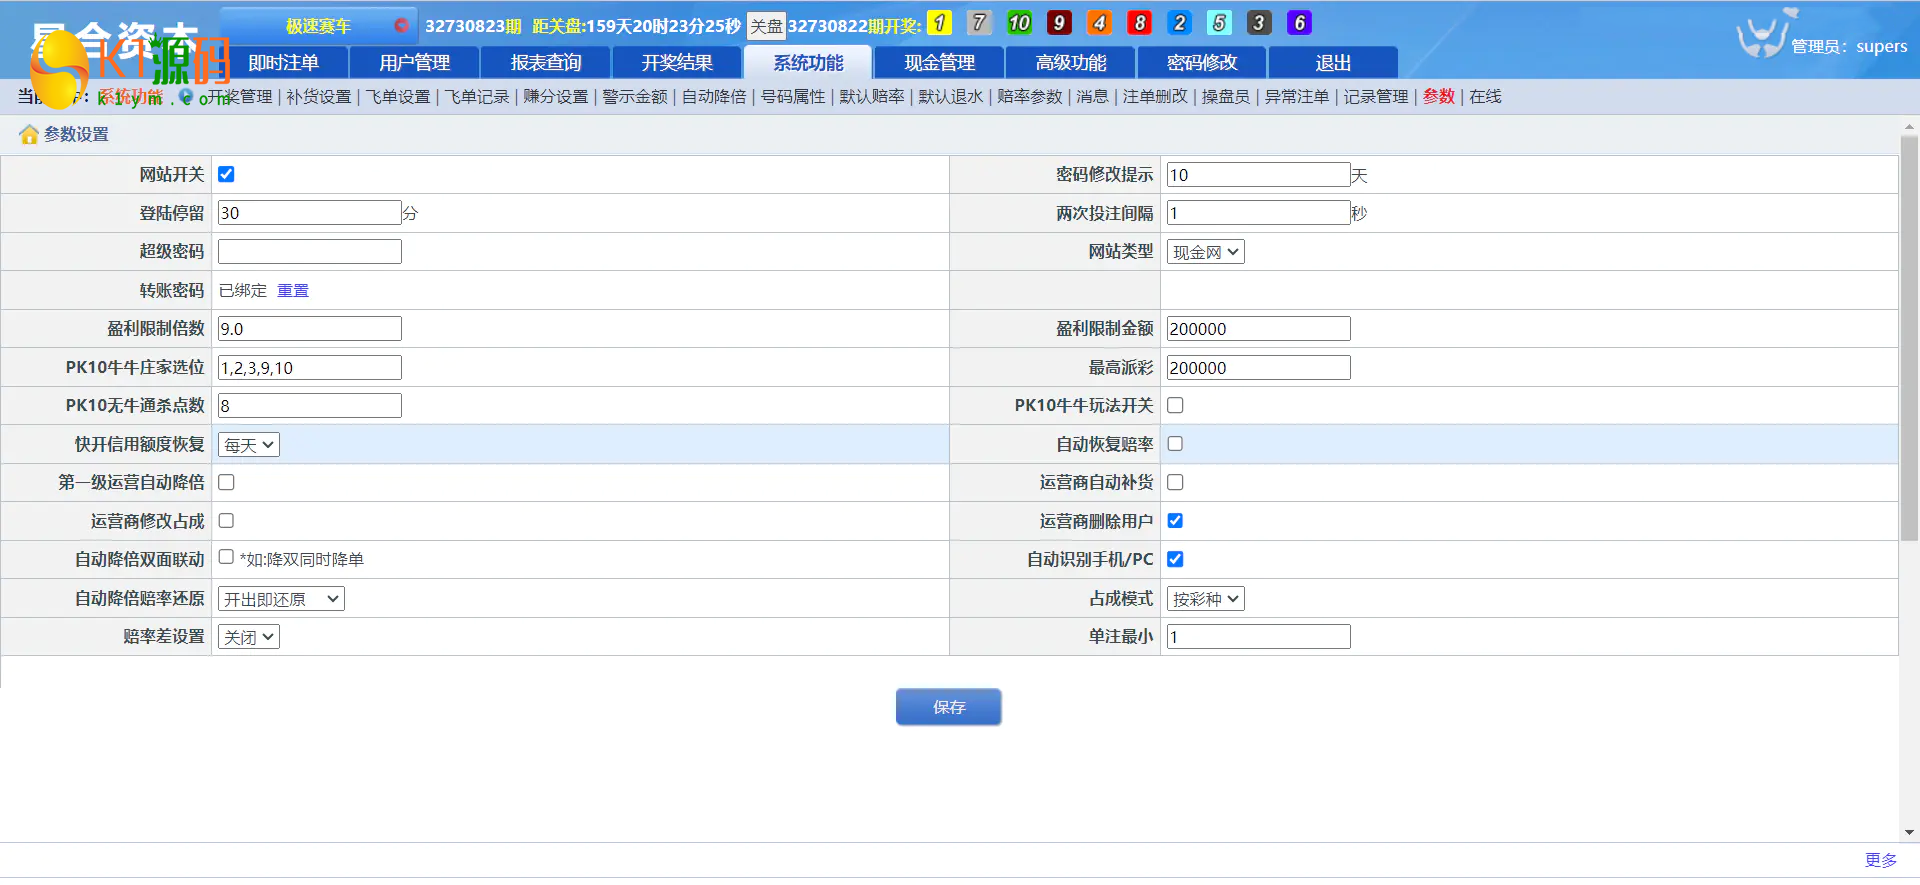Click the 更多 link
Image resolution: width=1920 pixels, height=885 pixels.
tap(1880, 861)
